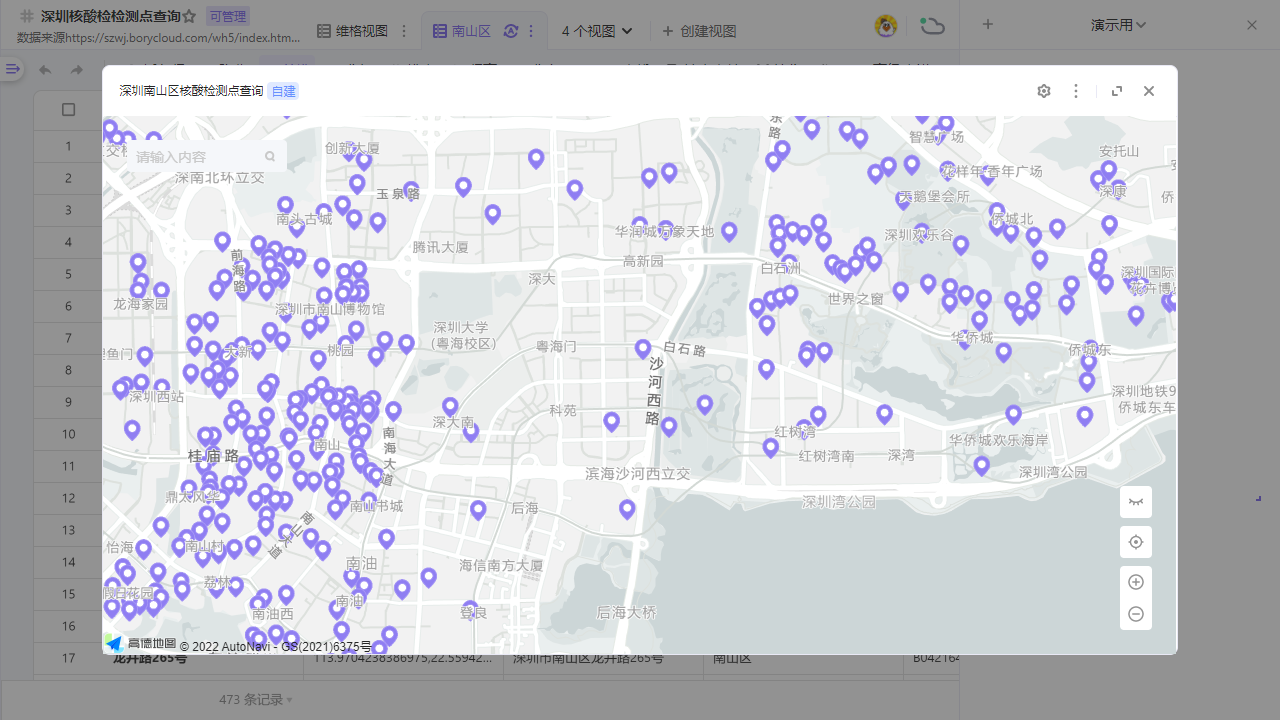
Task: Click the user avatar icon
Action: (x=885, y=26)
